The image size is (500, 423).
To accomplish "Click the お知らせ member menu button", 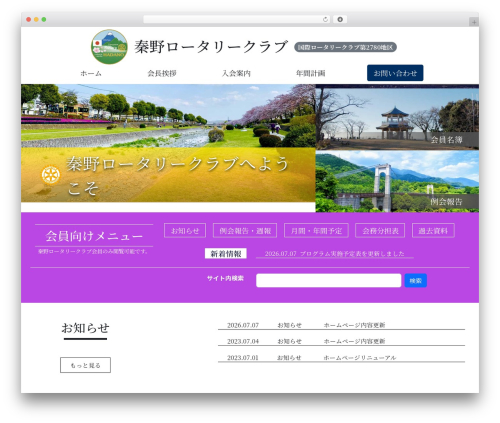I will [x=185, y=231].
